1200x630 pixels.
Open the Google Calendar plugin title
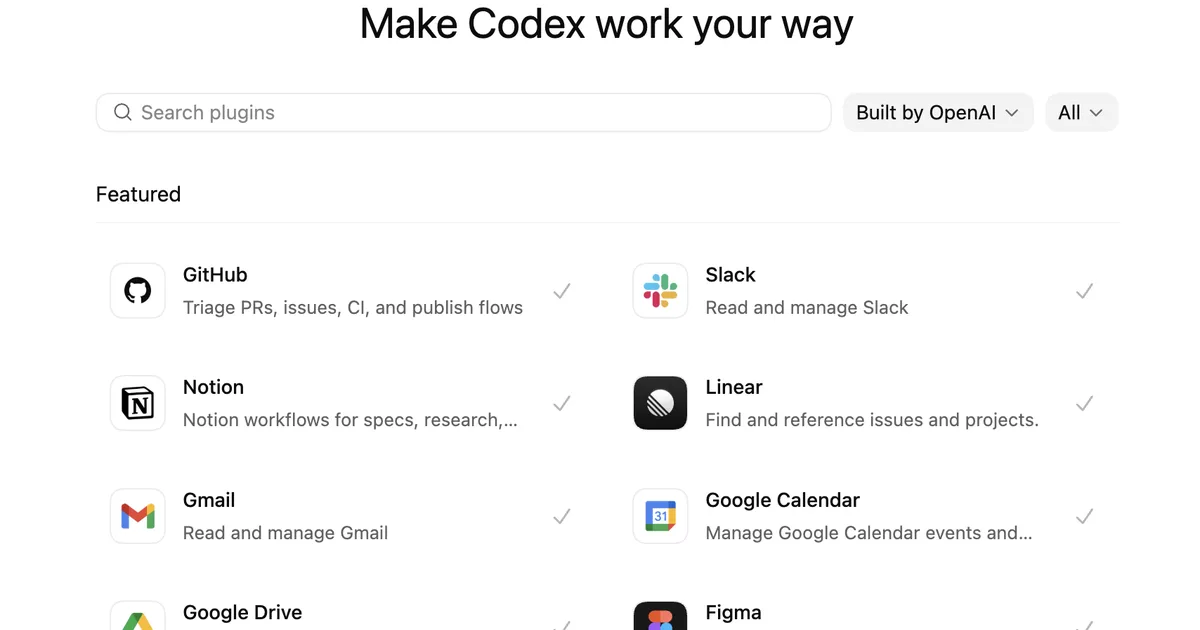coord(782,500)
